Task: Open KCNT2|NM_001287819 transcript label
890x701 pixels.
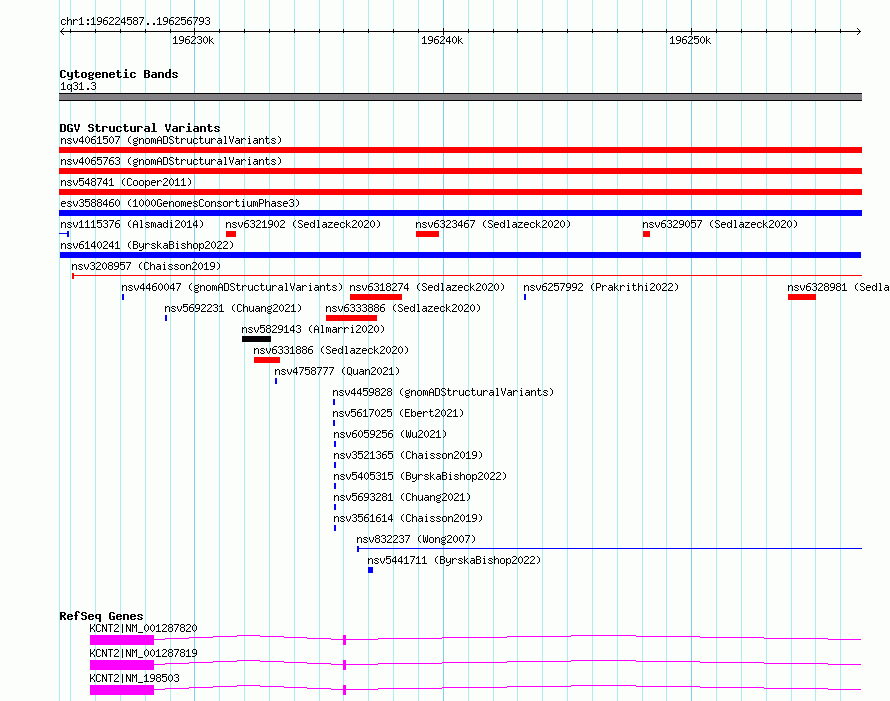Action: pyautogui.click(x=144, y=653)
